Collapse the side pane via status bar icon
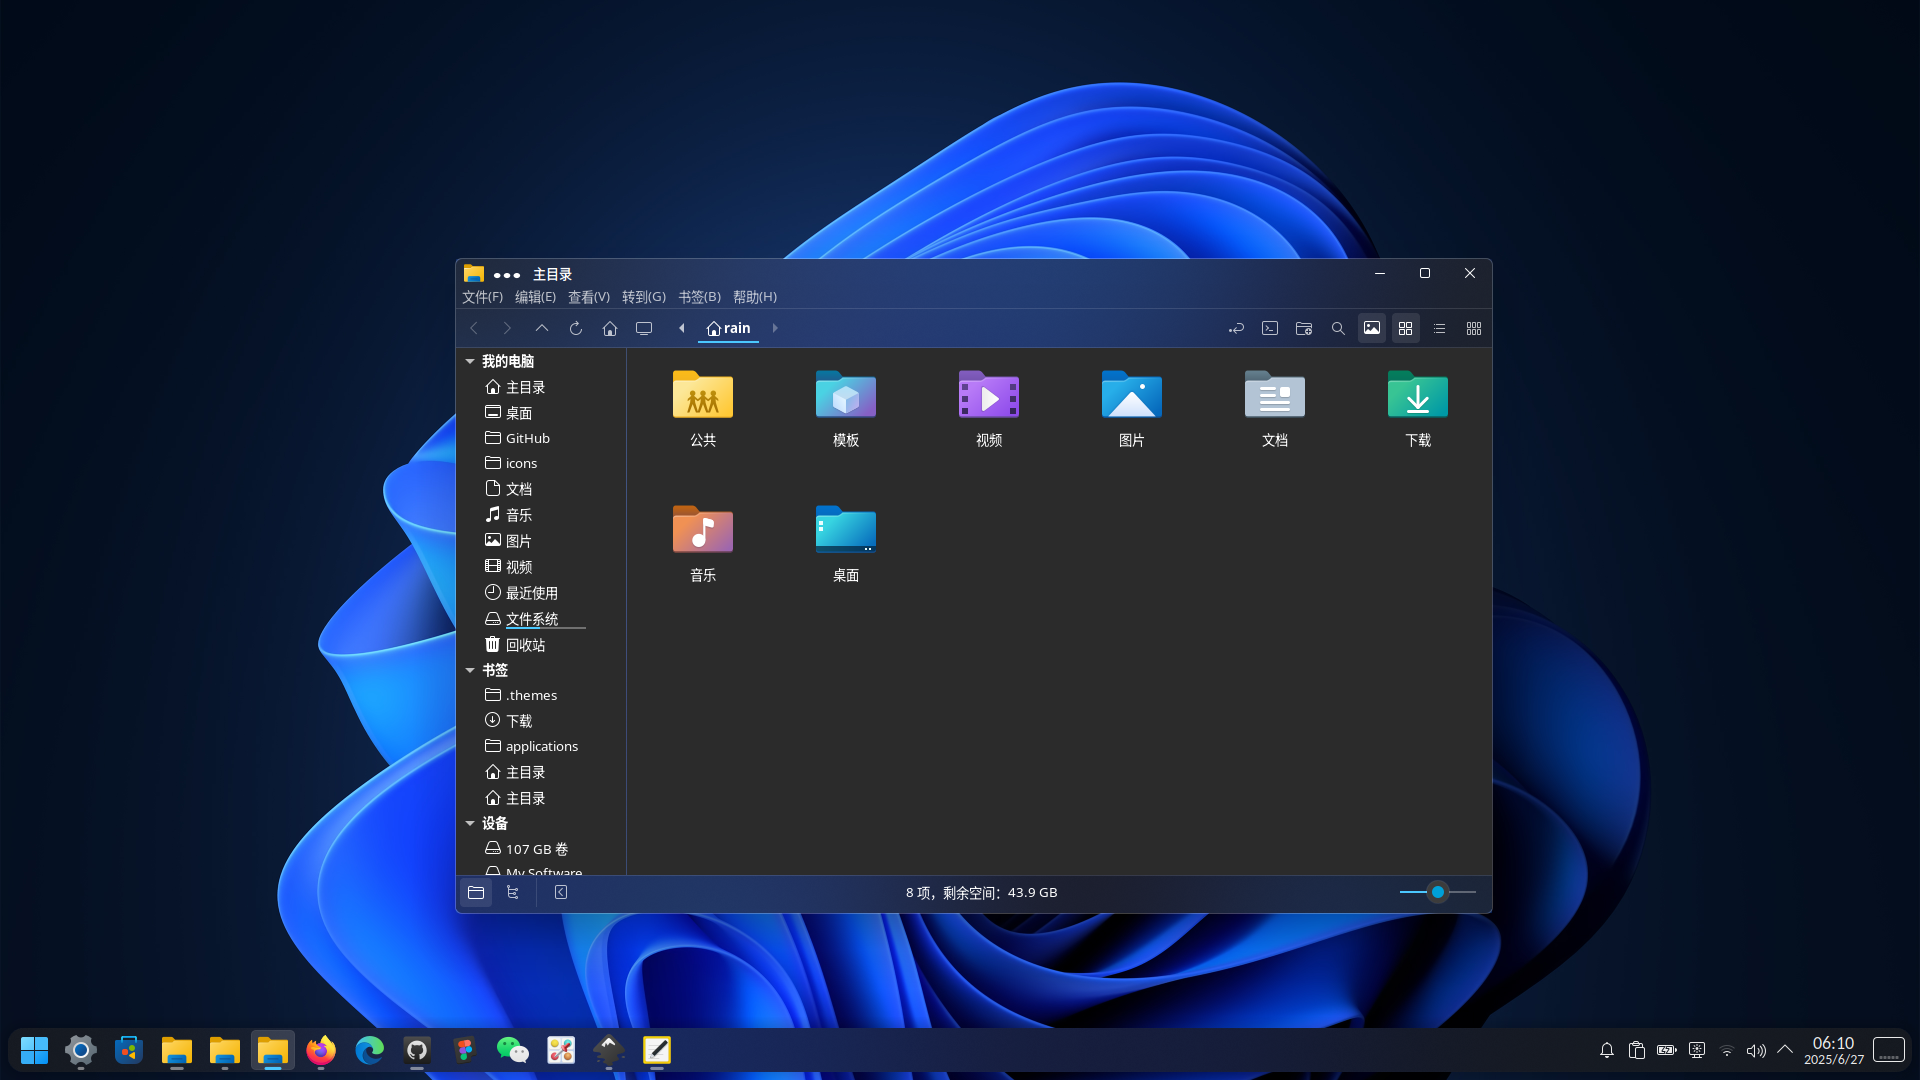 (560, 892)
